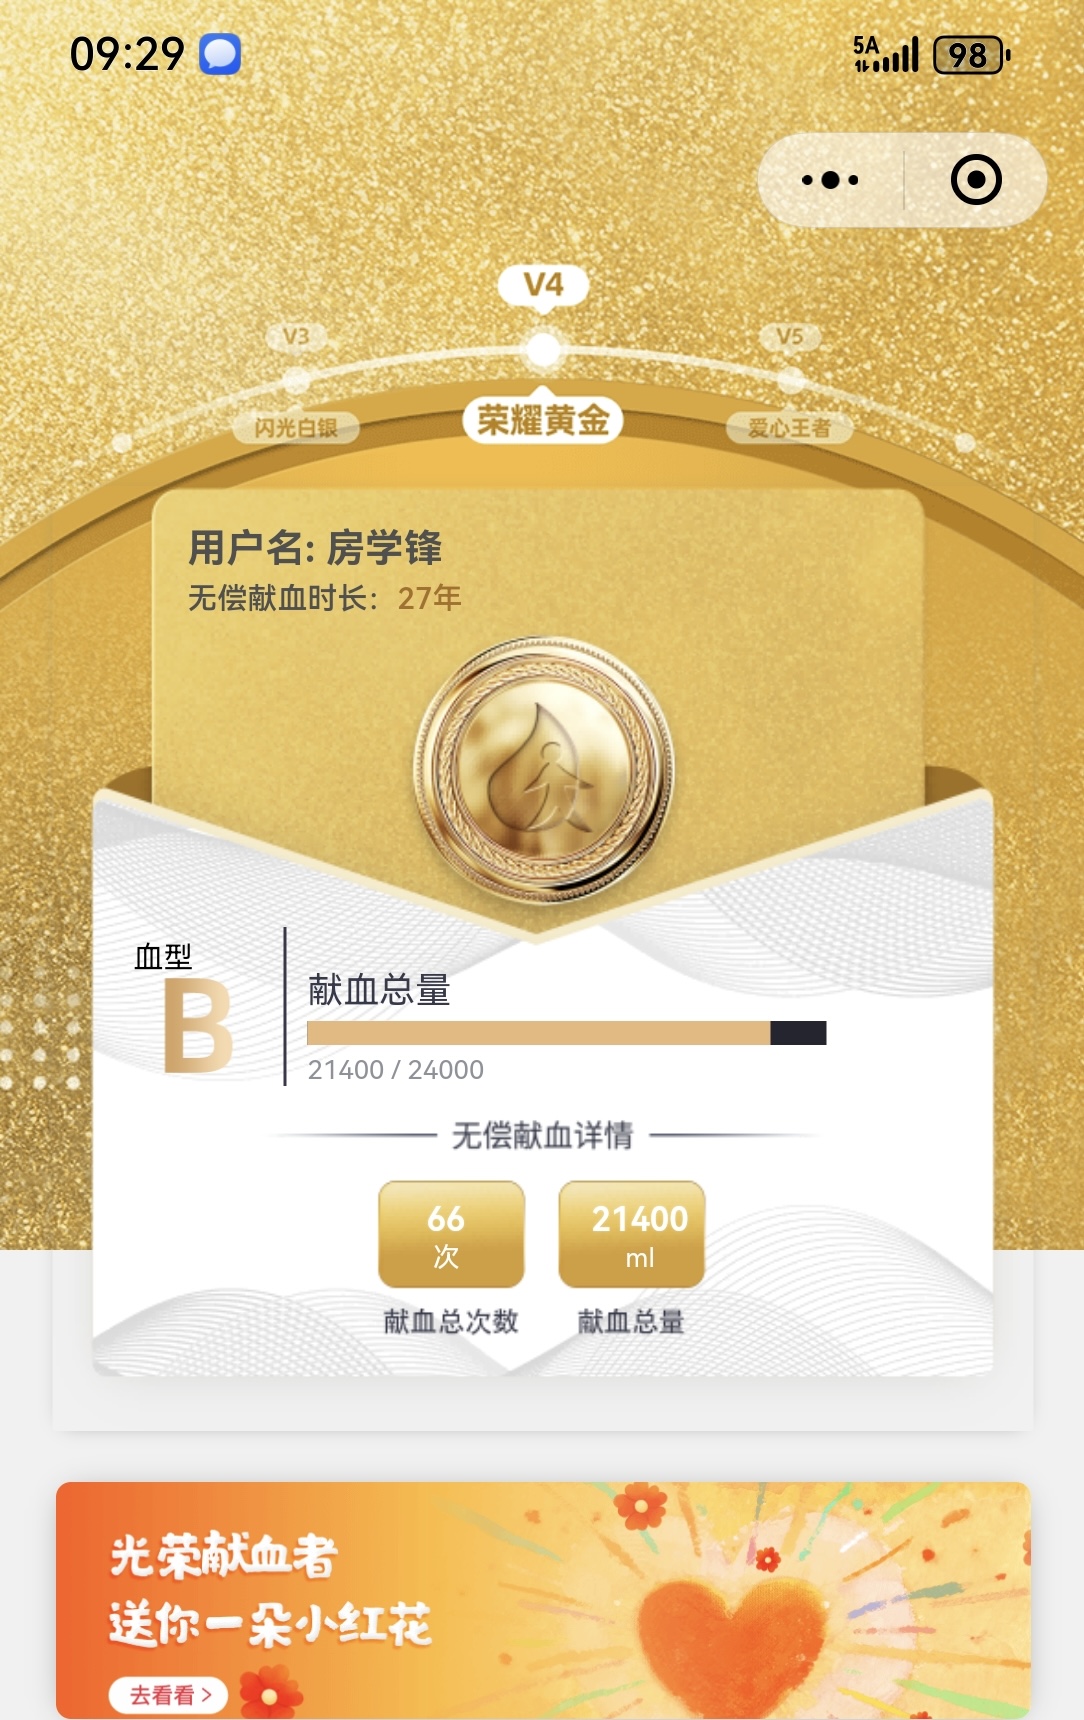The height and width of the screenshot is (1720, 1084).
Task: Tap the 献血总量 progress bar
Action: pos(567,1033)
